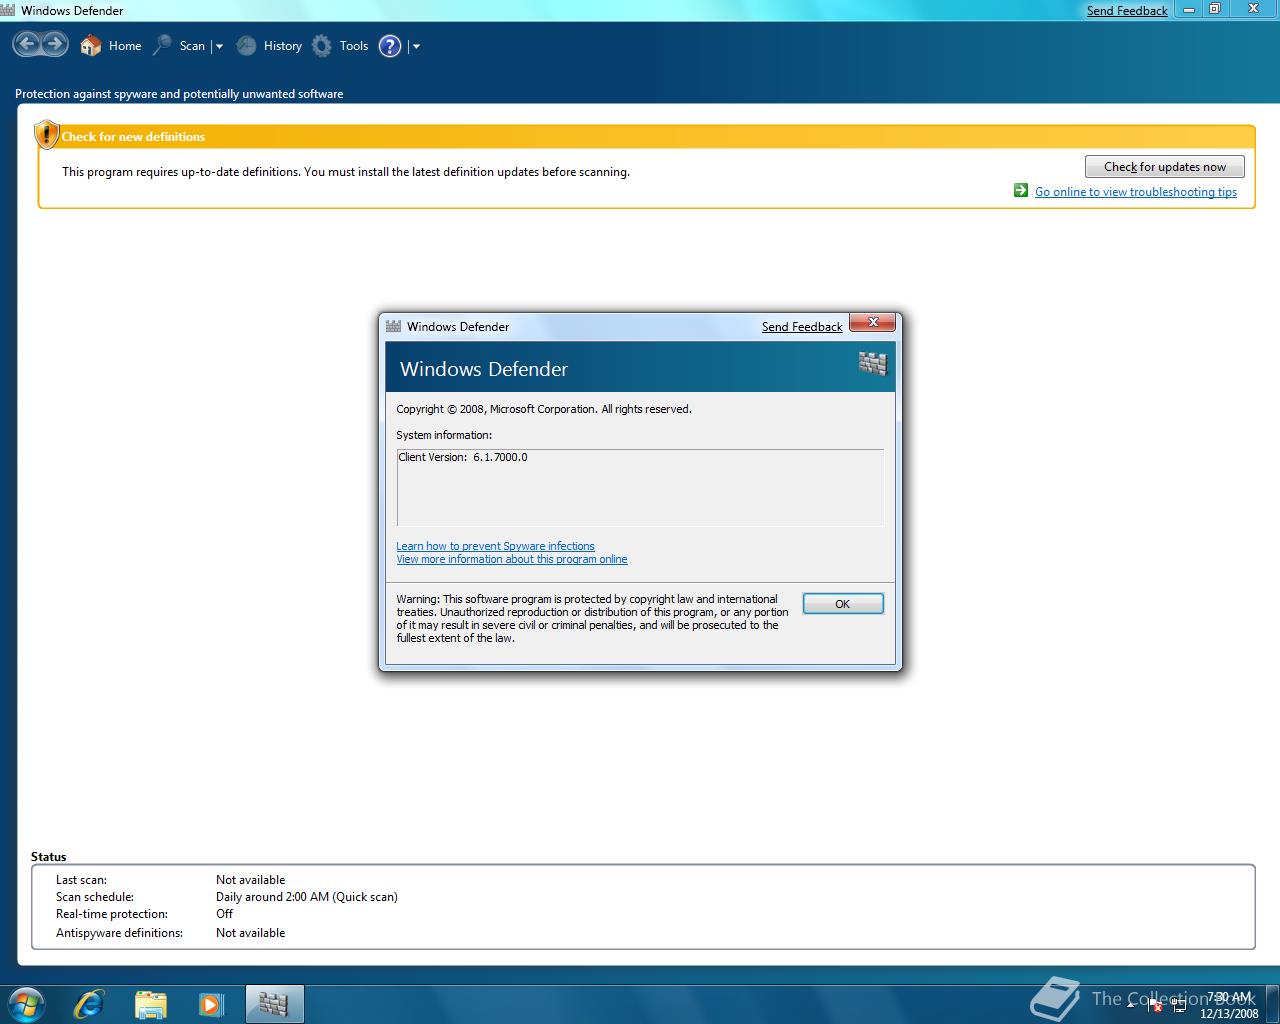Expand the Help options dropdown arrow
This screenshot has width=1280, height=1024.
pyautogui.click(x=416, y=46)
